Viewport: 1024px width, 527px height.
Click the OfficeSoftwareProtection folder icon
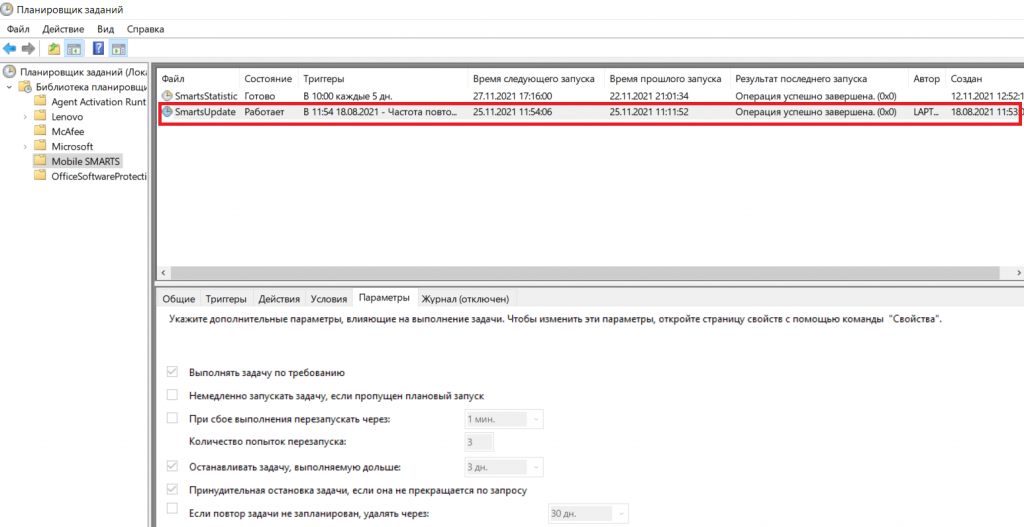tap(40, 176)
